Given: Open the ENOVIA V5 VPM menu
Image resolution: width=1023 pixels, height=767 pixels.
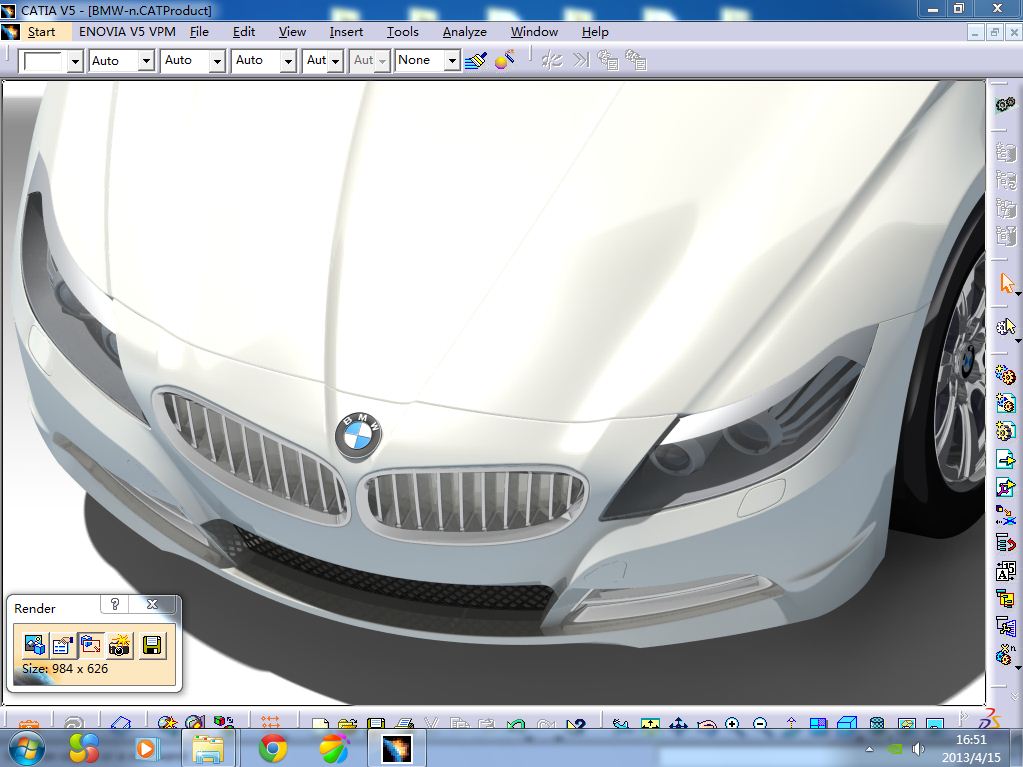Looking at the screenshot, I should (127, 32).
